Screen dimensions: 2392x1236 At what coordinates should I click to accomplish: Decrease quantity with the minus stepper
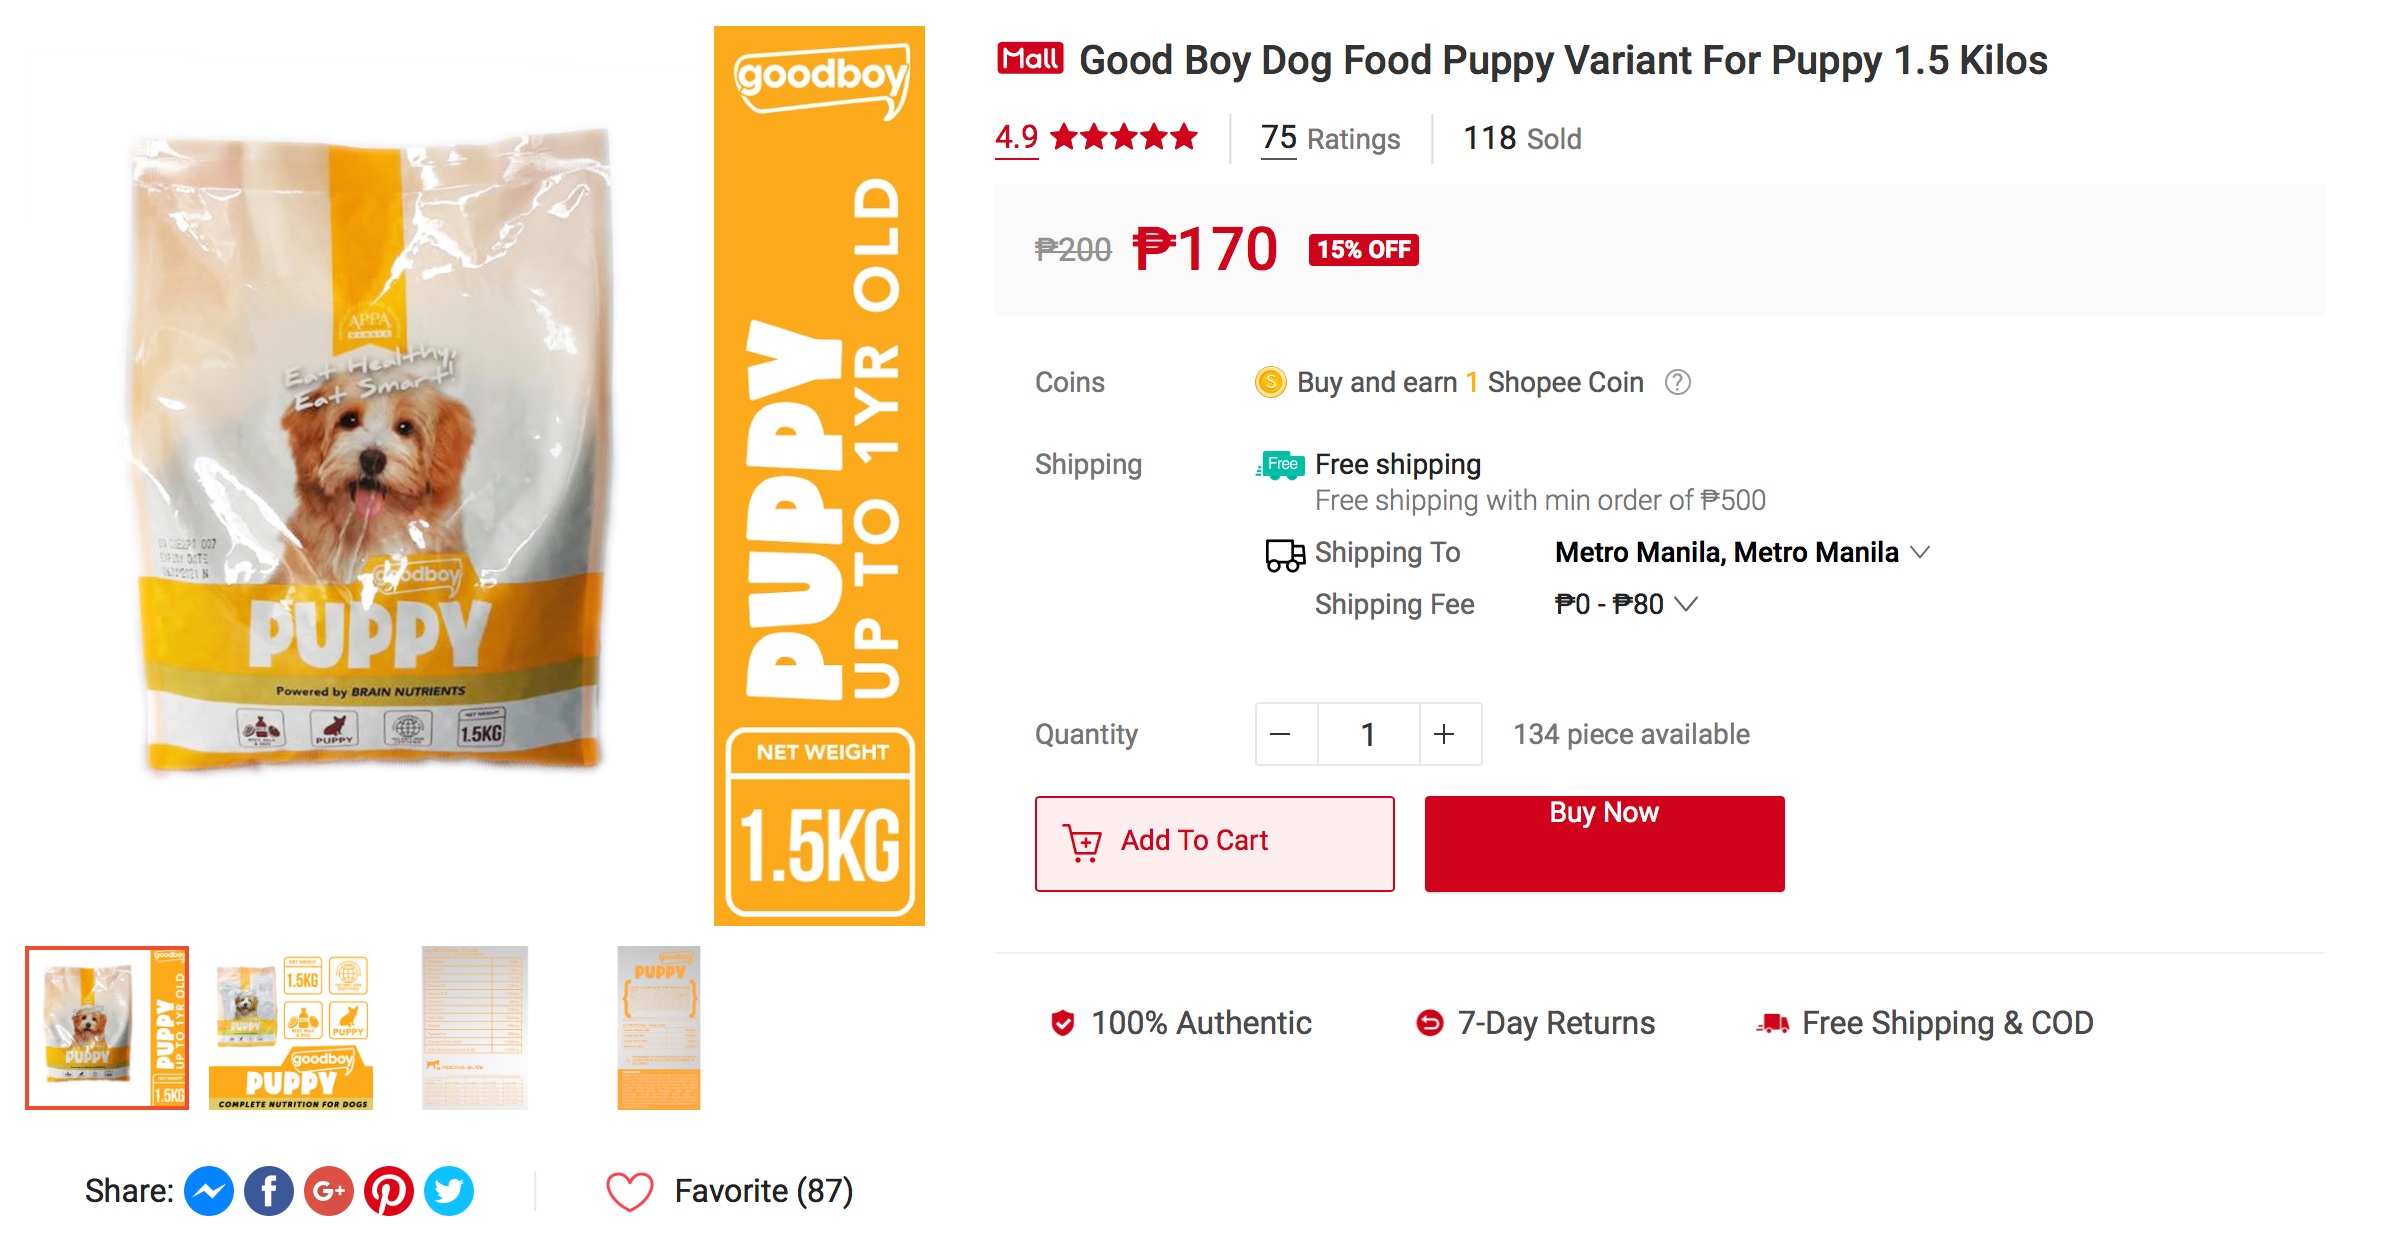(1284, 734)
